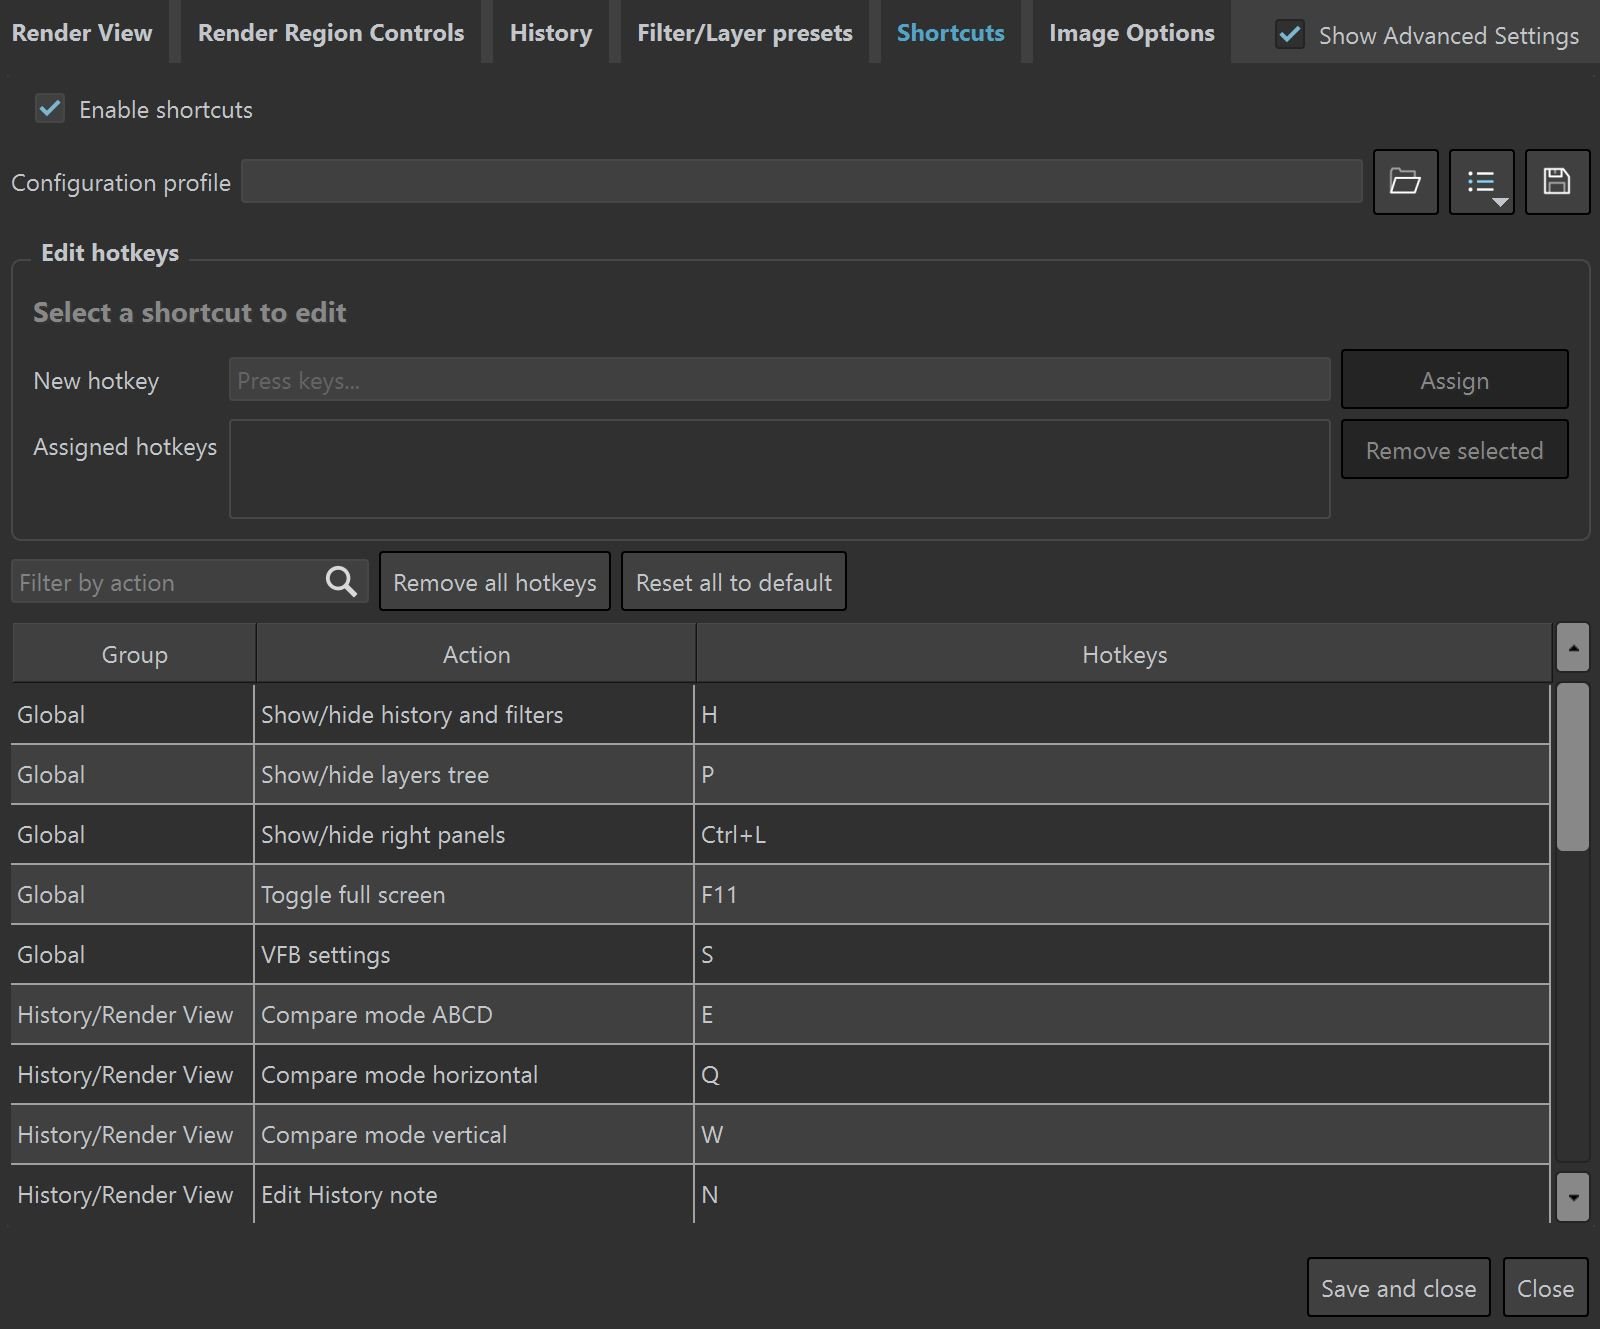This screenshot has height=1329, width=1600.
Task: Select 'Show/hide history and filters' row
Action: [x=780, y=714]
